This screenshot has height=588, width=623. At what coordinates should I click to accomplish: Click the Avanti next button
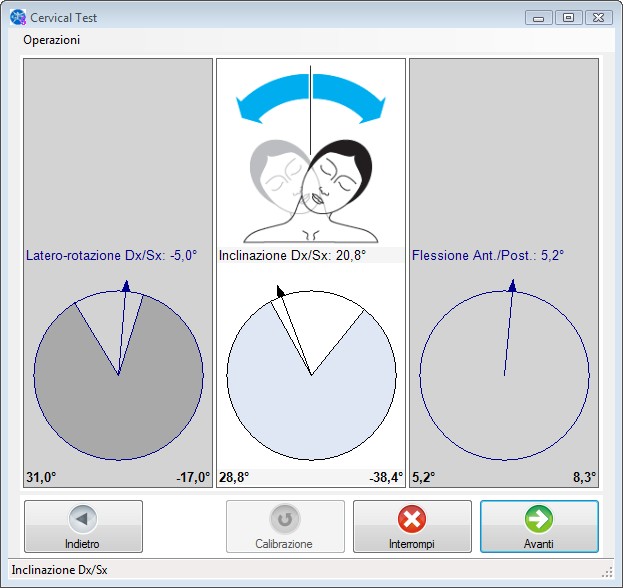pos(539,526)
